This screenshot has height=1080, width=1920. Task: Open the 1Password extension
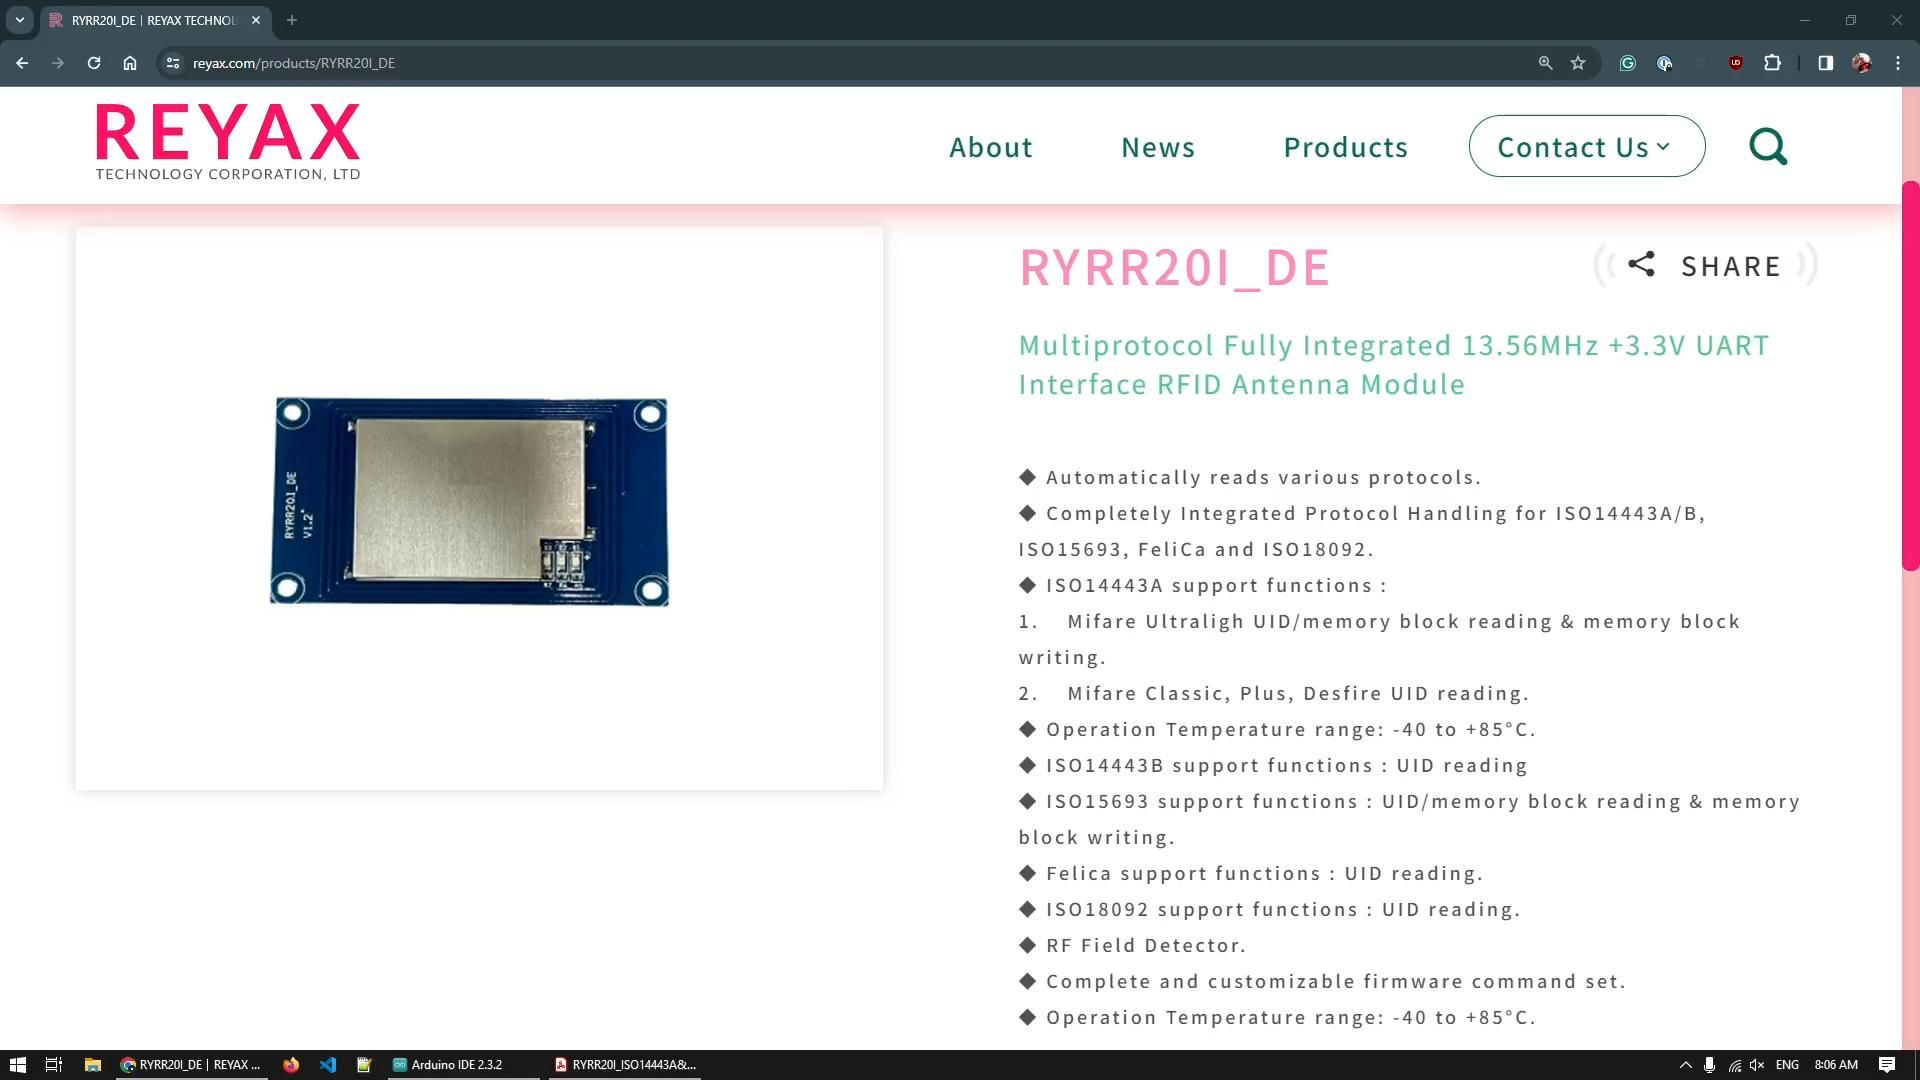coord(1664,63)
